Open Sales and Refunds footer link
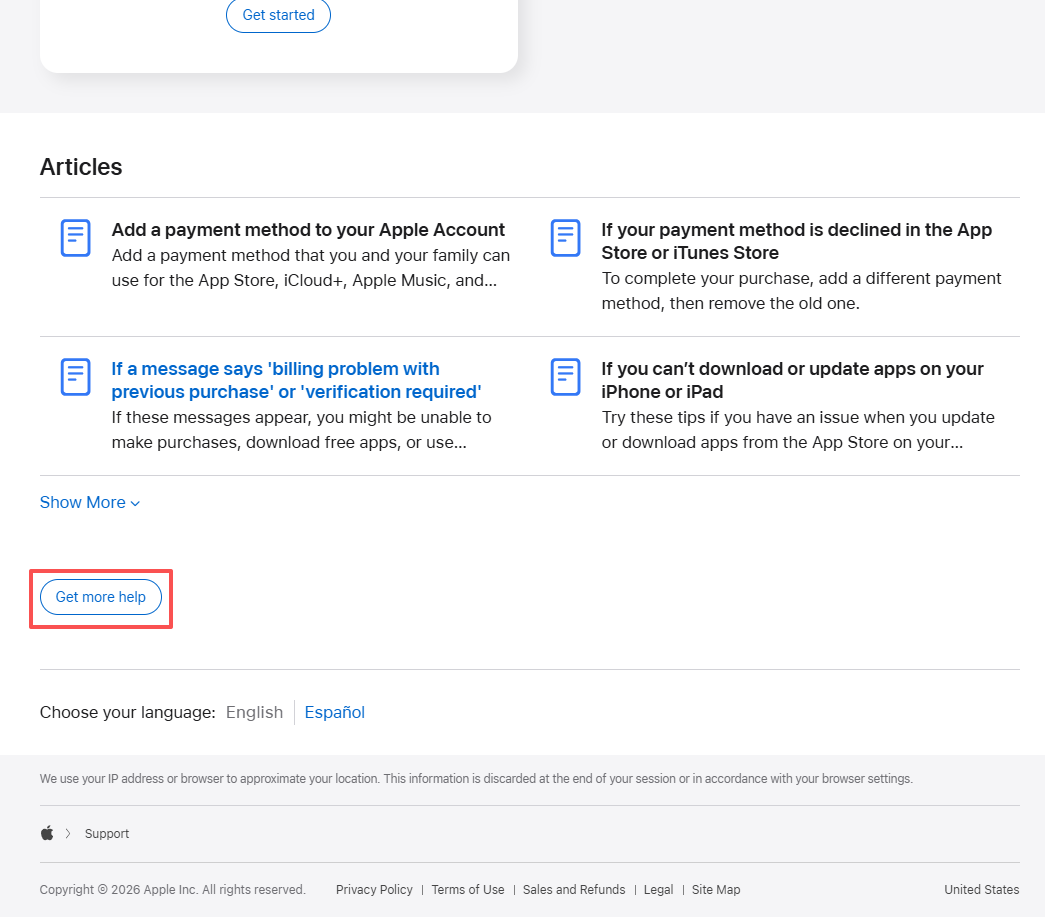 (574, 890)
